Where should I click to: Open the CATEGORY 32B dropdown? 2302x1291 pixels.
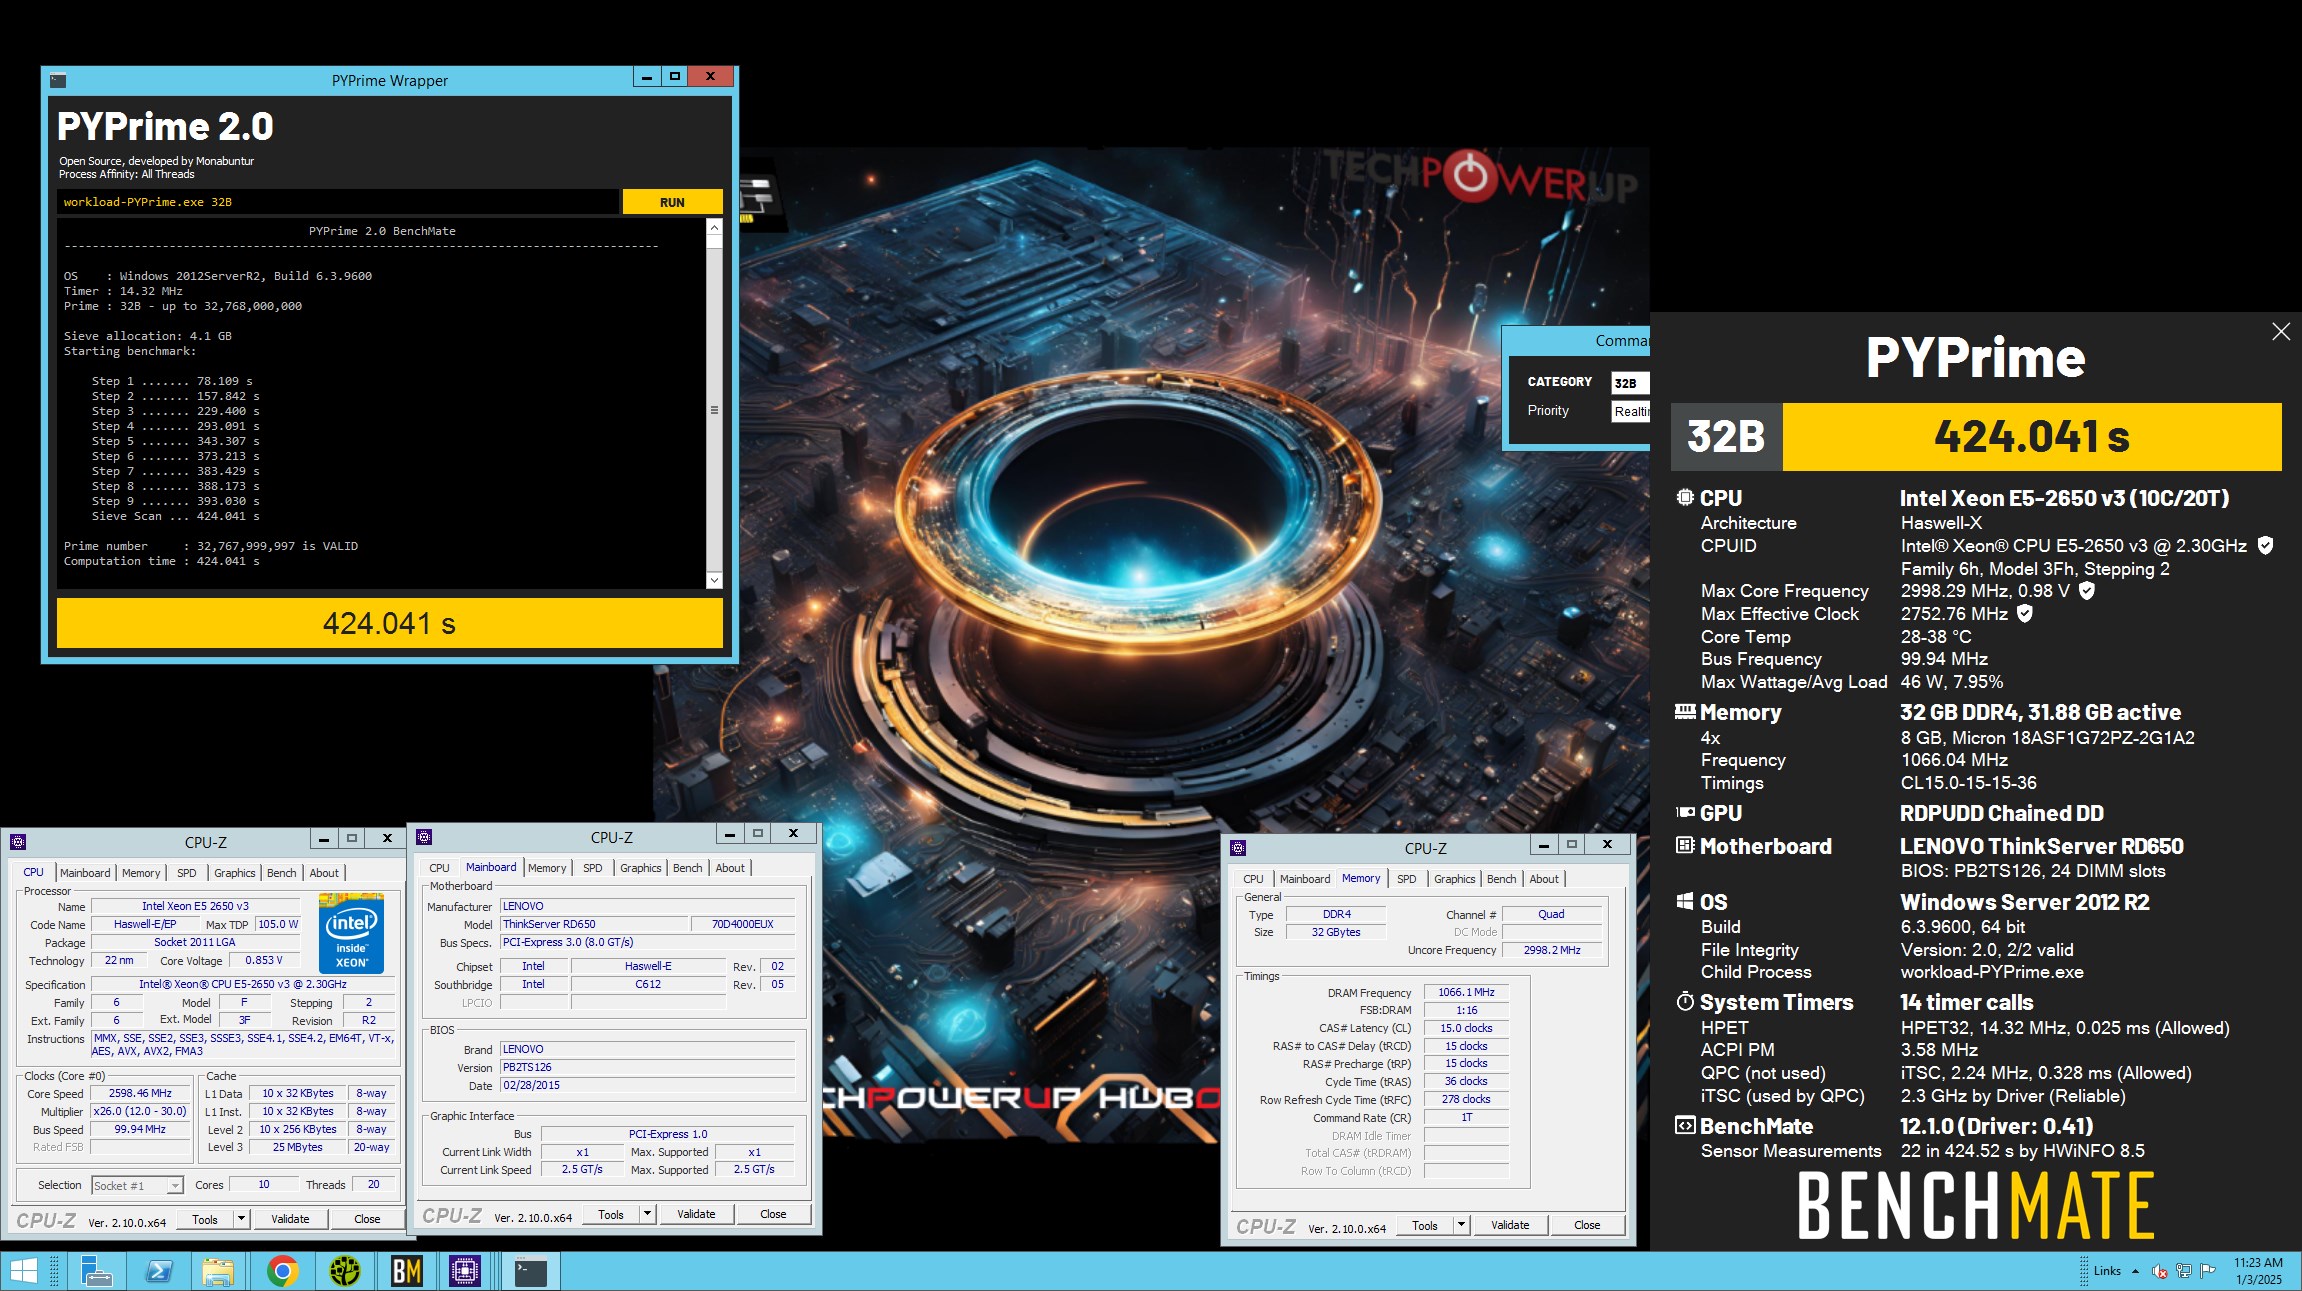tap(1630, 383)
